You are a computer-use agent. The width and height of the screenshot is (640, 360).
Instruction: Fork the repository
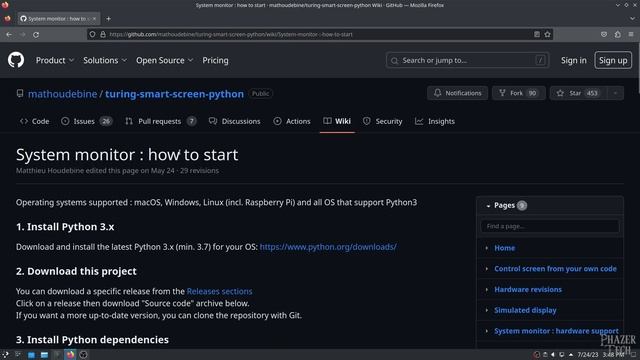pos(518,93)
